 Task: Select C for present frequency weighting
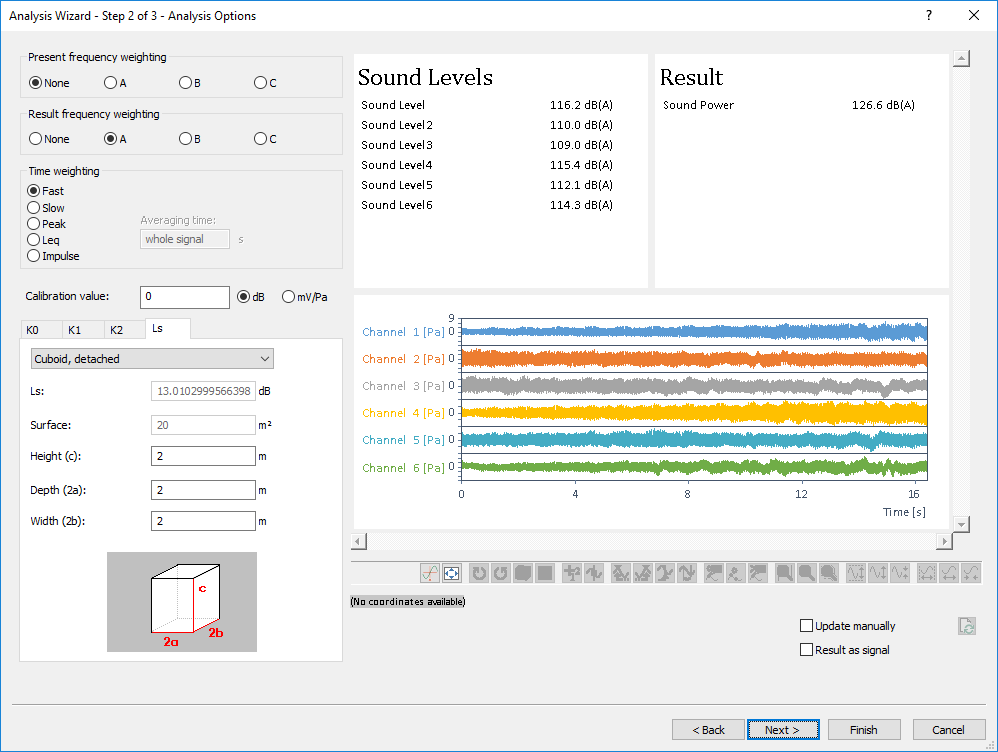pos(265,83)
